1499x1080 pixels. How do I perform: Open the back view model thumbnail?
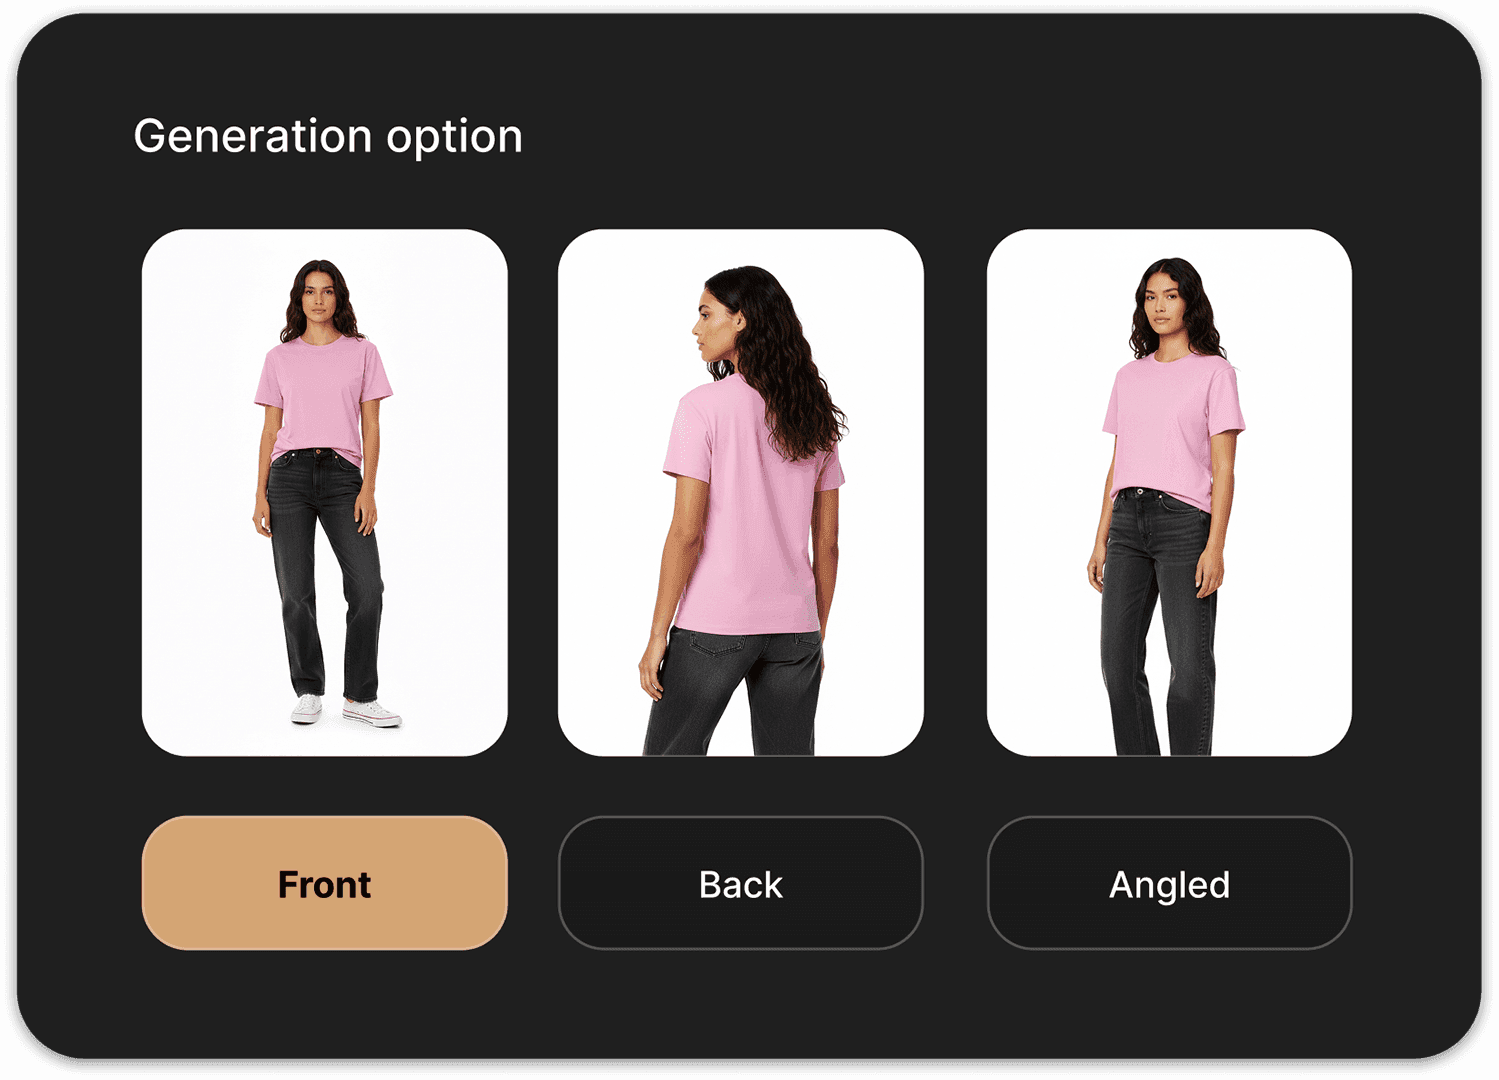click(741, 493)
